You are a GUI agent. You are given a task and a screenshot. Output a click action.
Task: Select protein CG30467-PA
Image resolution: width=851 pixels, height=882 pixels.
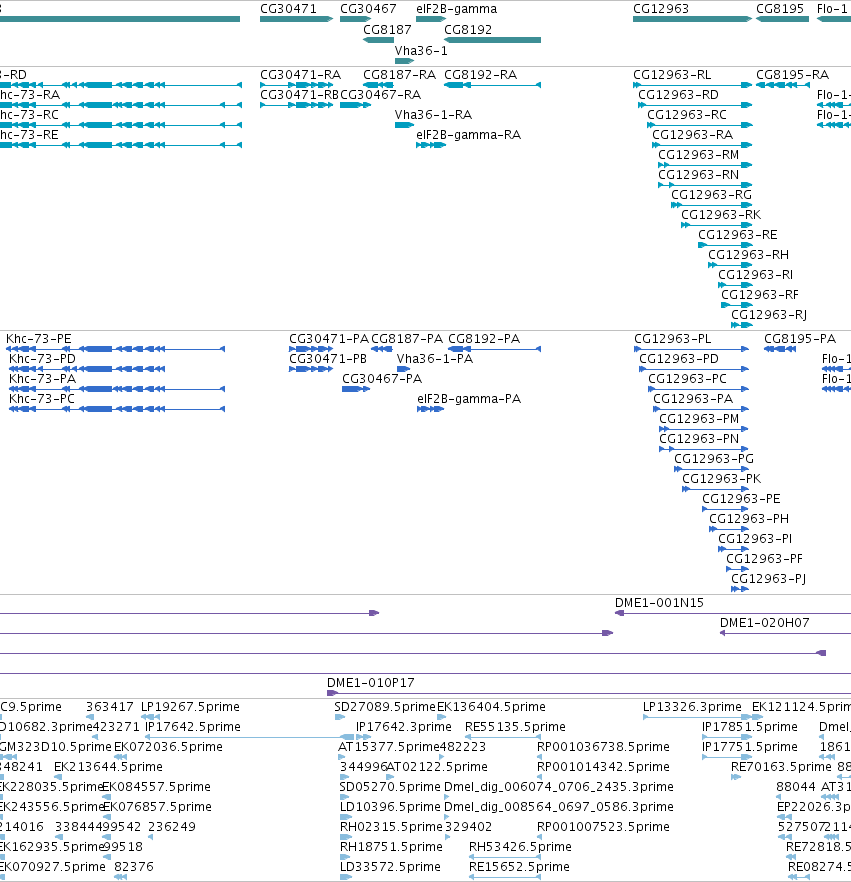(x=356, y=389)
